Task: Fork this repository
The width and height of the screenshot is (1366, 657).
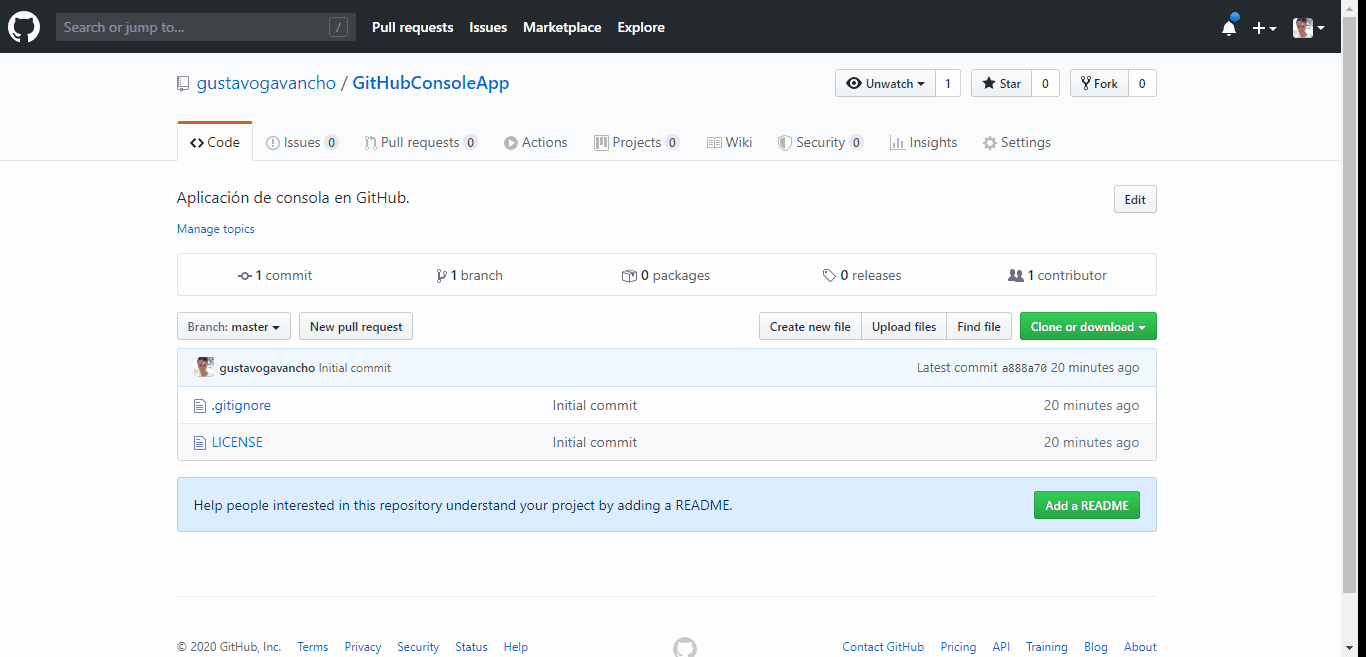Action: click(x=1099, y=83)
